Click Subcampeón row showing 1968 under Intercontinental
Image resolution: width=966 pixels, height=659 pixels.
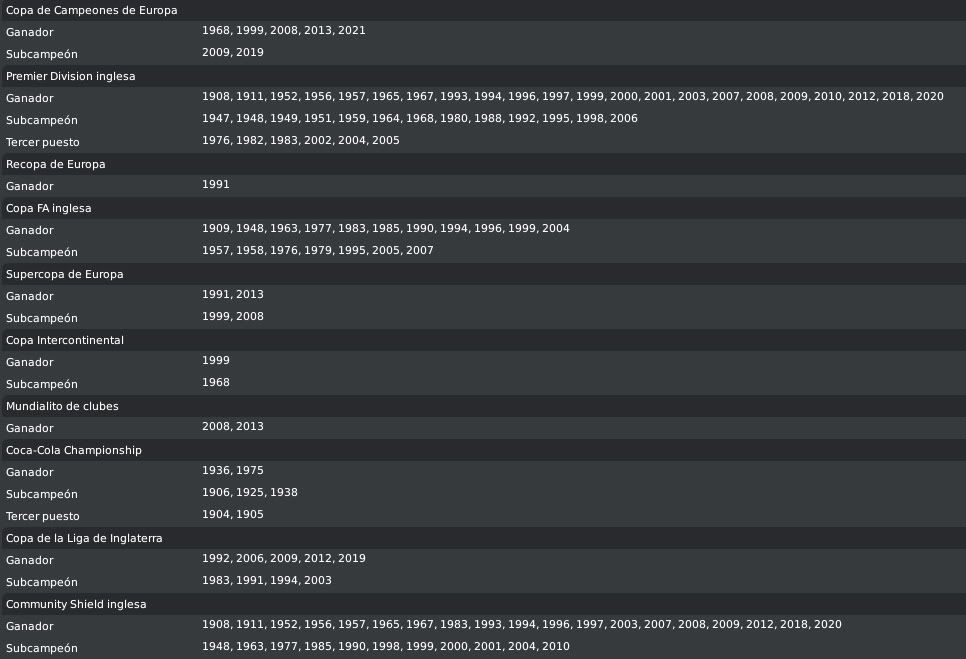215,383
